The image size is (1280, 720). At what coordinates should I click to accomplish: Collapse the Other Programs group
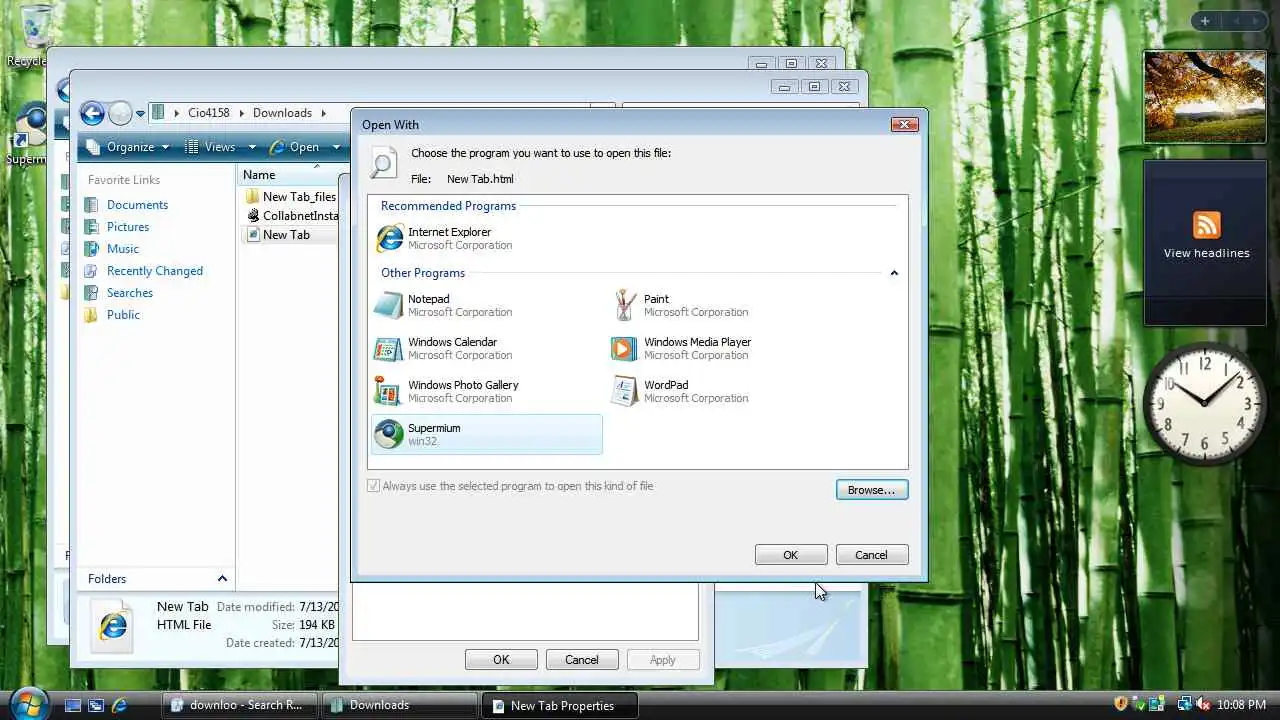click(894, 273)
